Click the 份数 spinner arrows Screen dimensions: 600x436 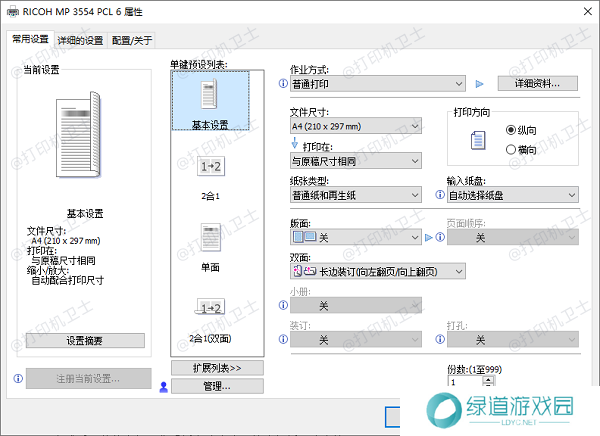click(488, 381)
